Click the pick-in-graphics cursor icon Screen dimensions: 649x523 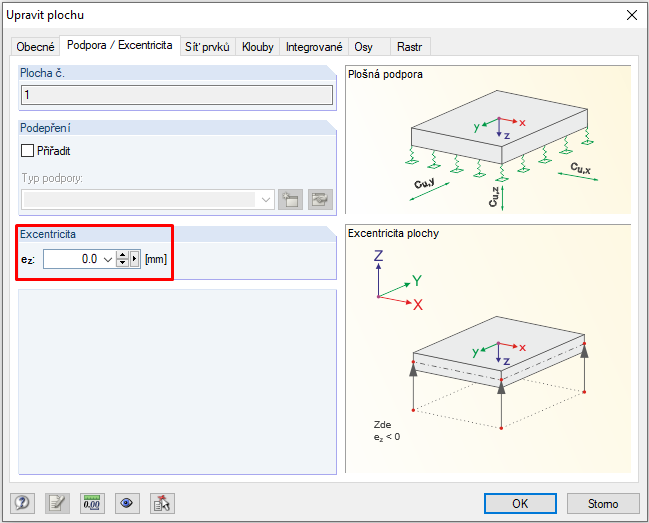pos(162,503)
